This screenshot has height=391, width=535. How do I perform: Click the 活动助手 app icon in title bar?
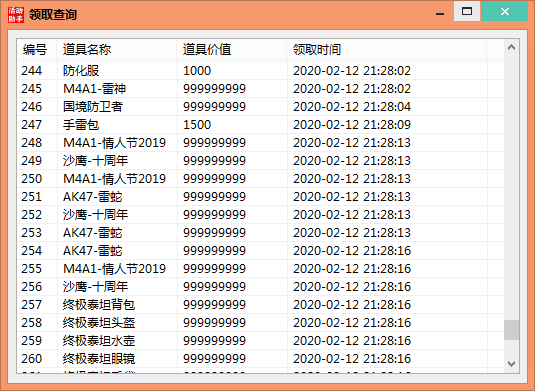coord(16,15)
